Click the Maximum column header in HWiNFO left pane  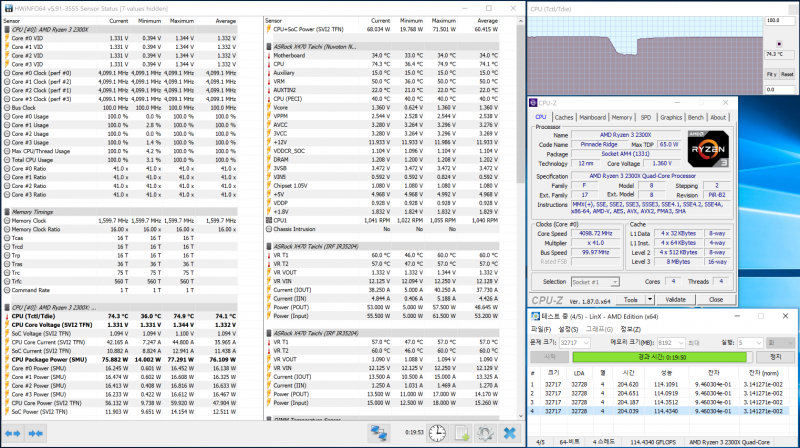(x=182, y=21)
